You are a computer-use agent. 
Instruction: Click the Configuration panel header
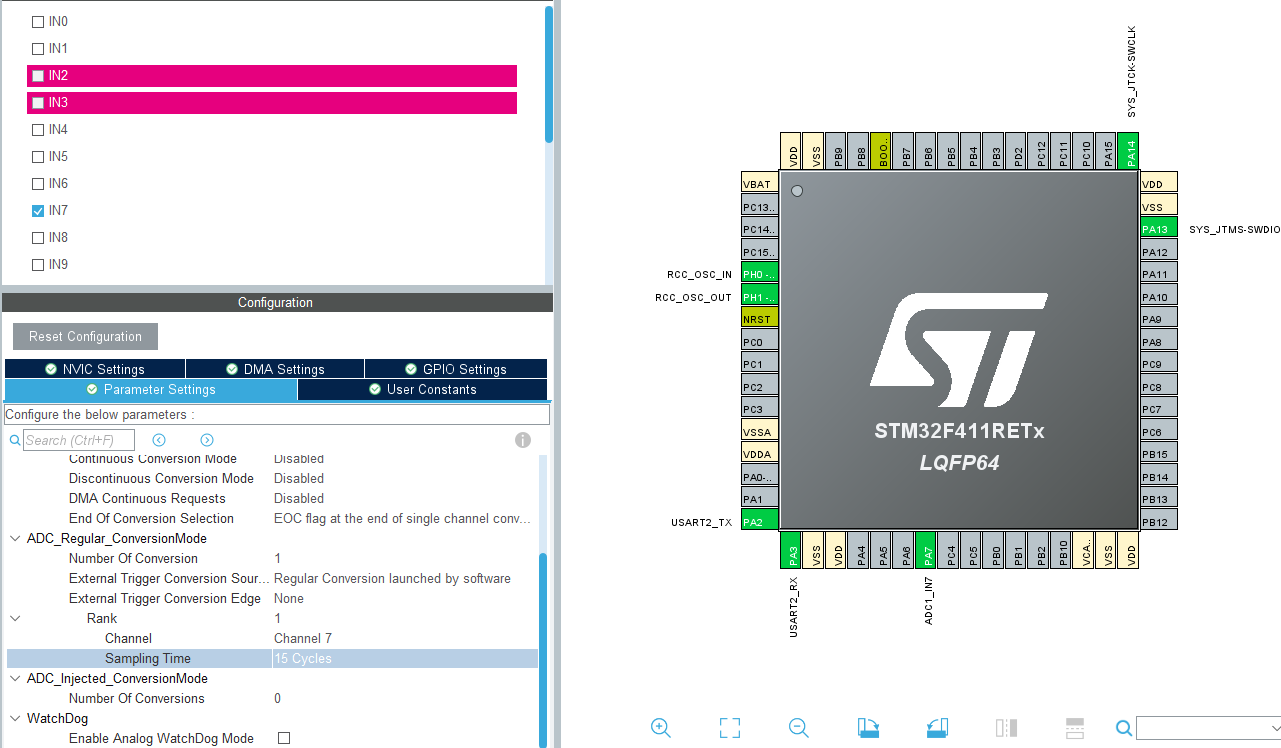(x=277, y=302)
